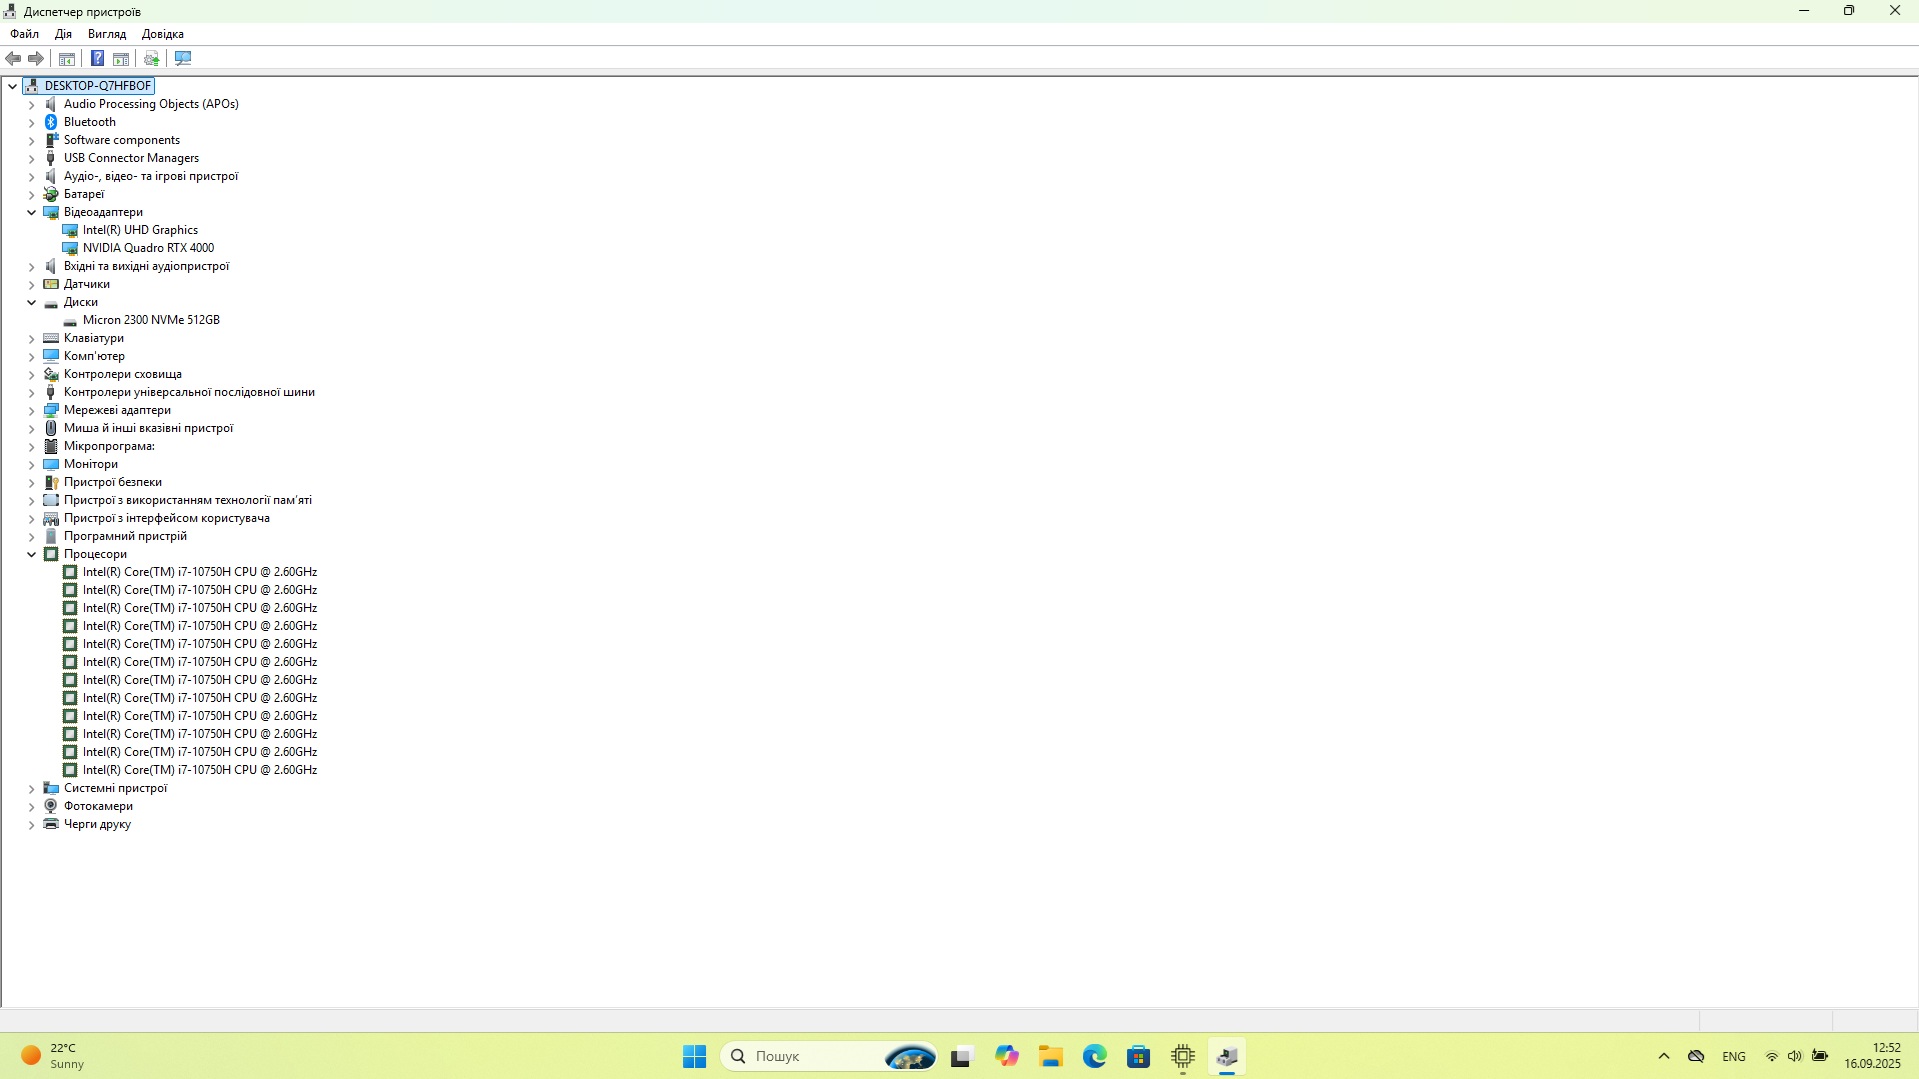Click the taskbar Пошук search field
This screenshot has width=1919, height=1079.
(830, 1056)
